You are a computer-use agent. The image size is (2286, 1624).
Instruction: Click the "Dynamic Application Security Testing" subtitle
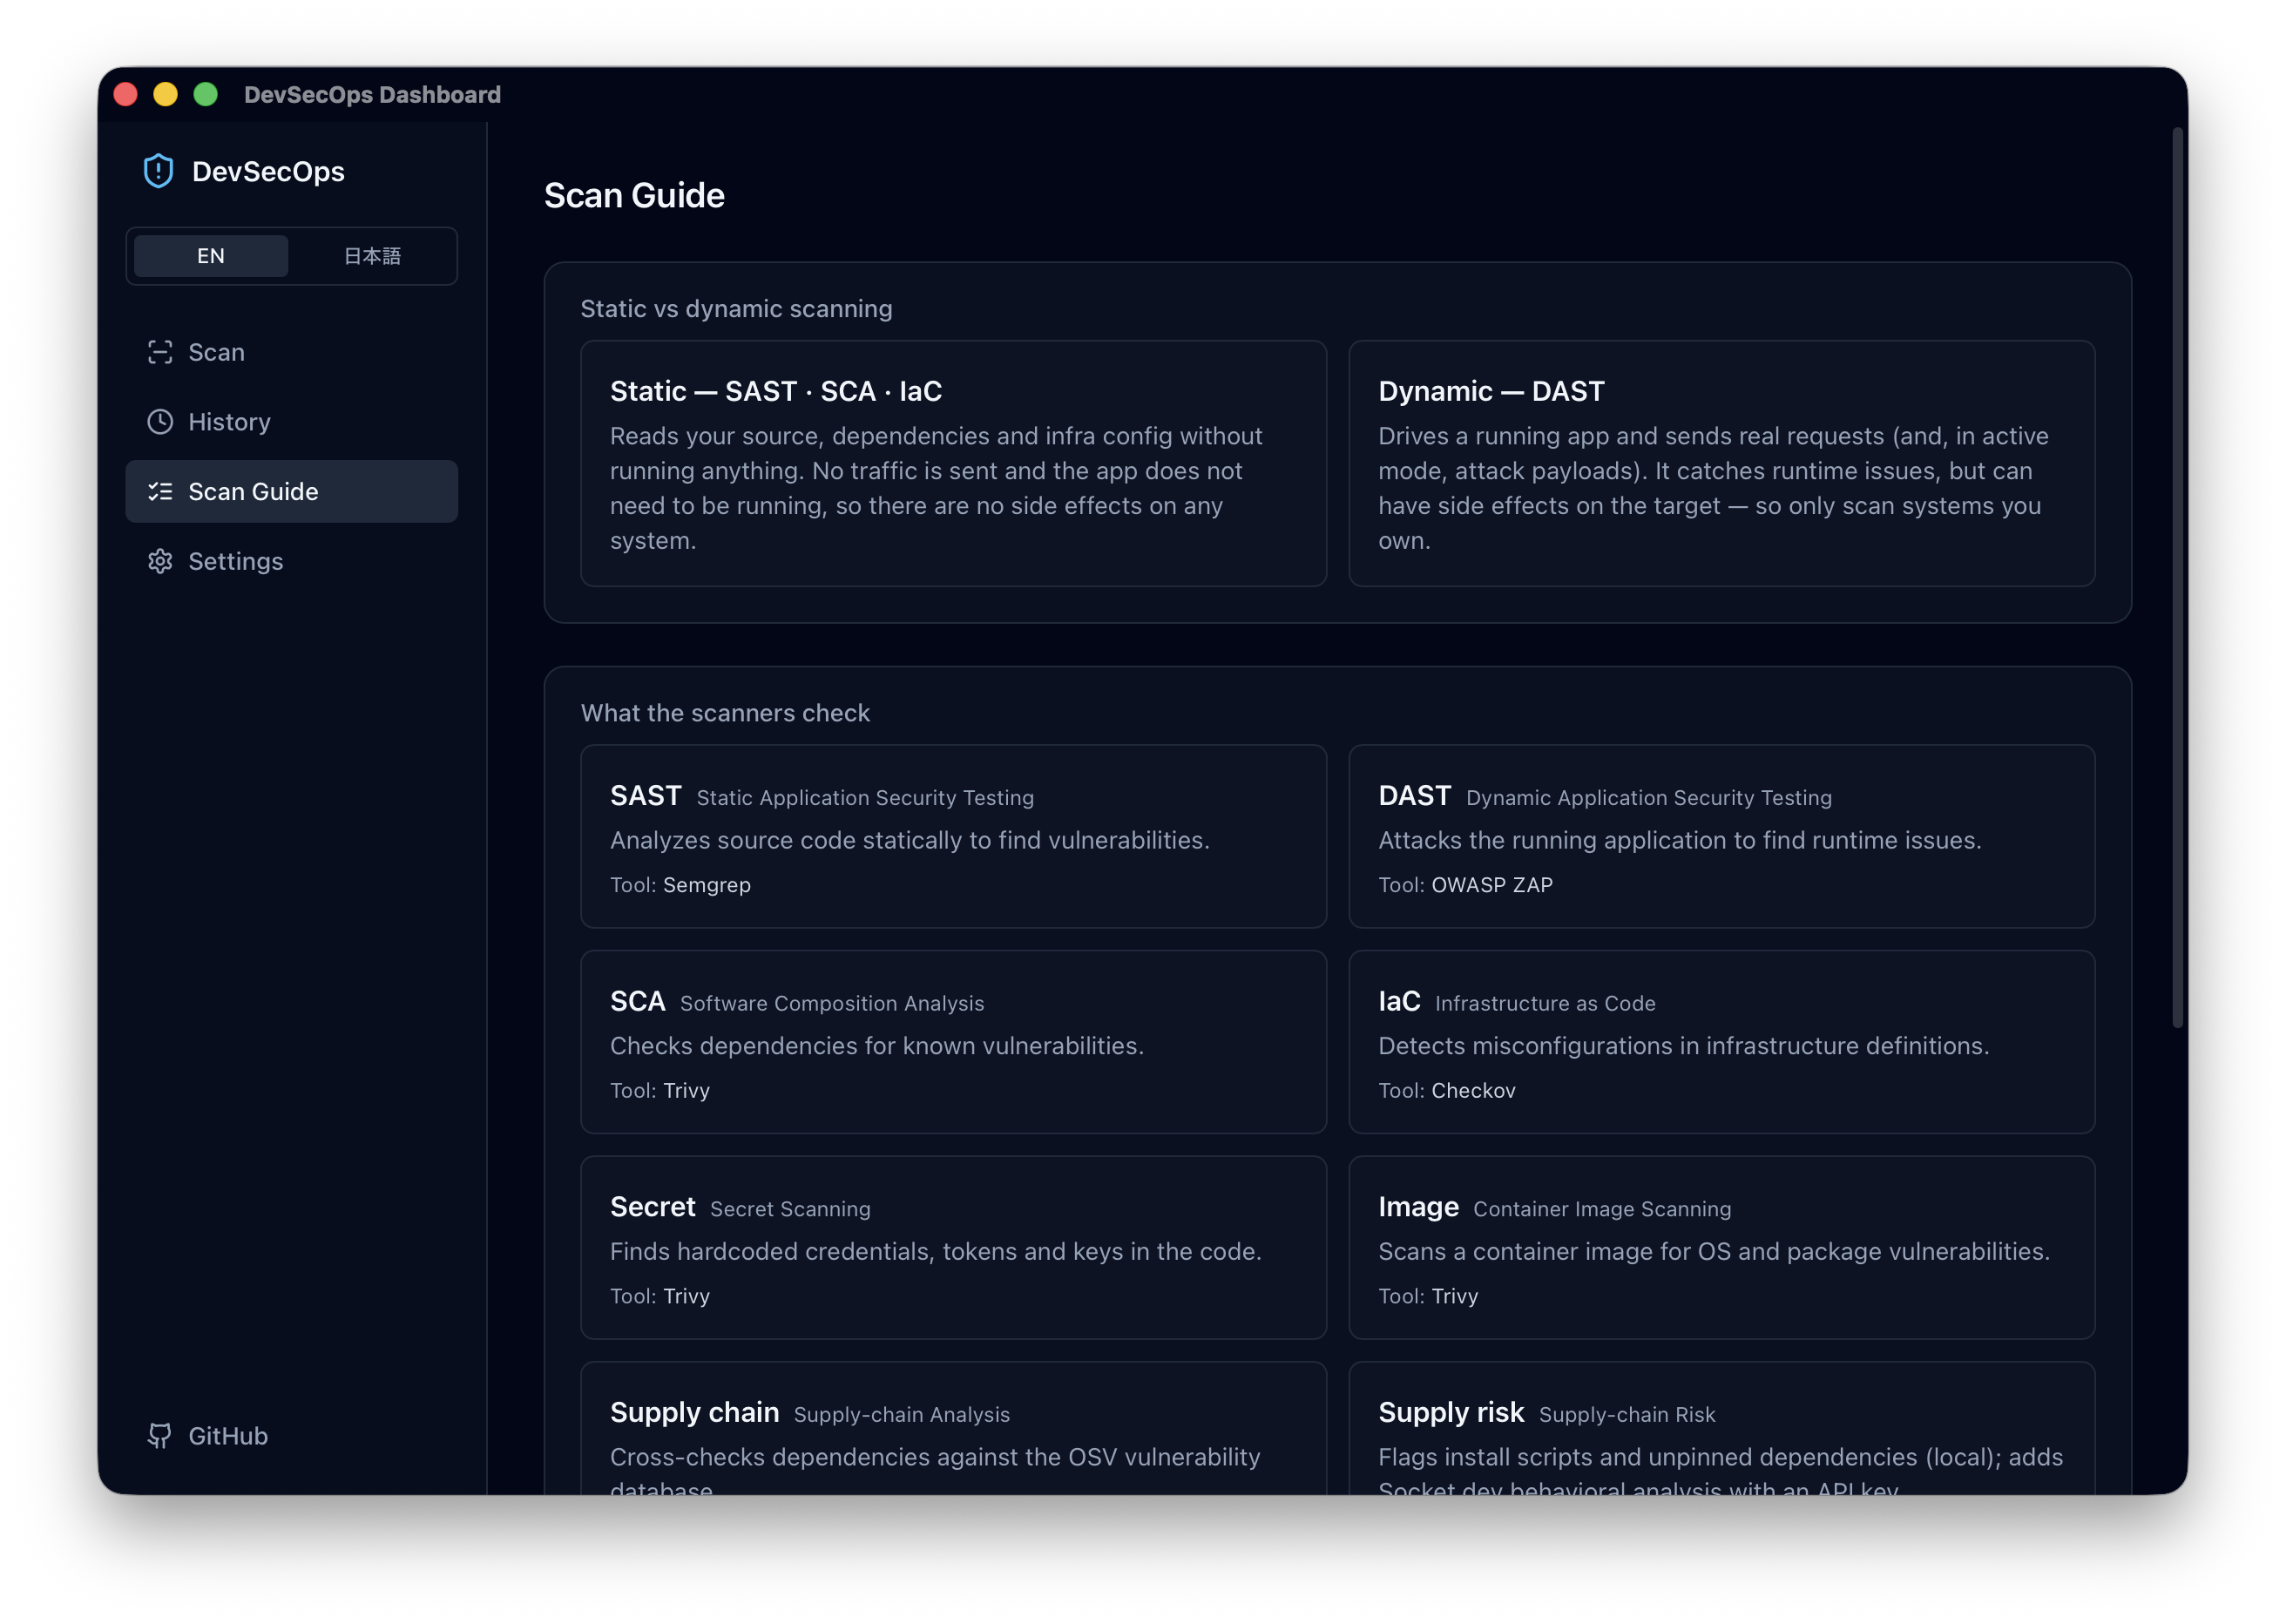(x=1649, y=798)
